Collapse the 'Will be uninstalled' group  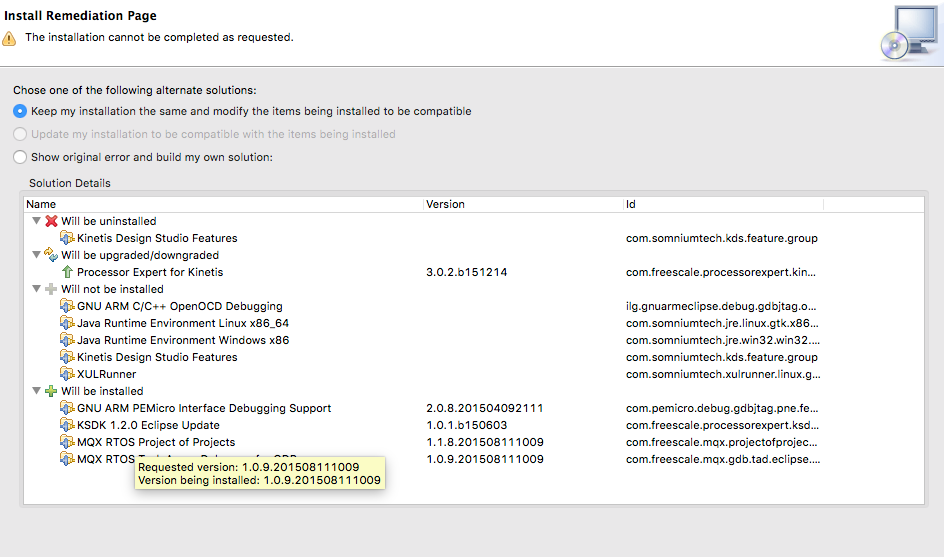click(37, 221)
